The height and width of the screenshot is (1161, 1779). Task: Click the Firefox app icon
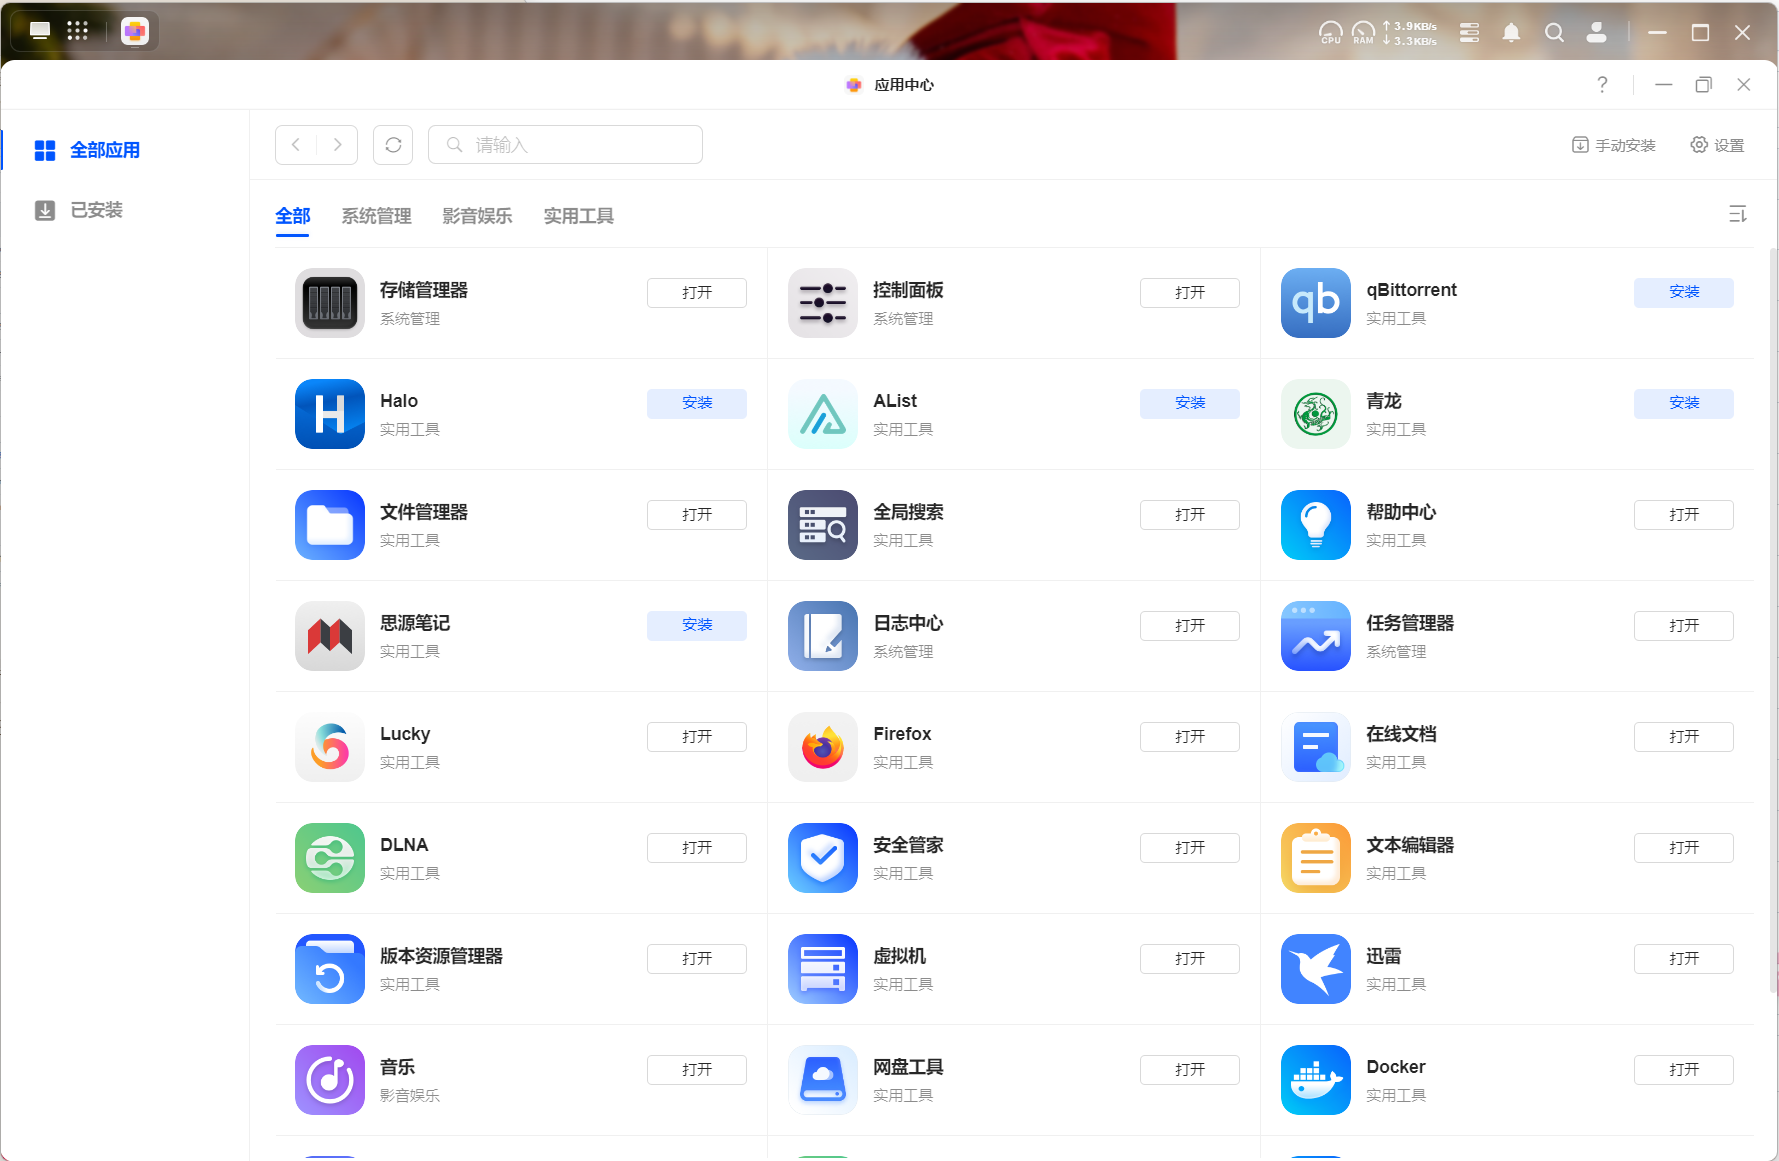pyautogui.click(x=823, y=747)
